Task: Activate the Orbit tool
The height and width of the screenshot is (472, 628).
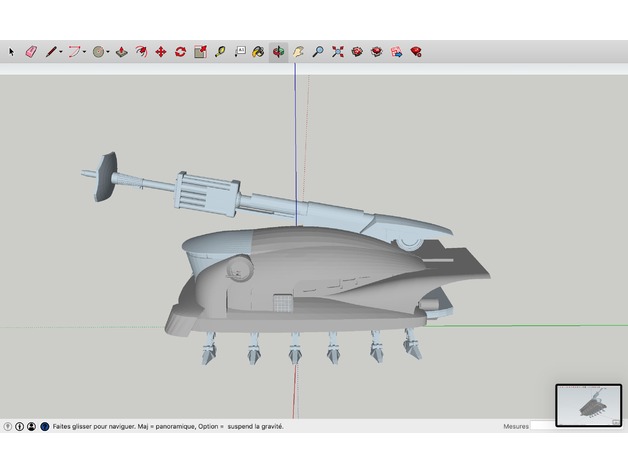Action: 278,51
